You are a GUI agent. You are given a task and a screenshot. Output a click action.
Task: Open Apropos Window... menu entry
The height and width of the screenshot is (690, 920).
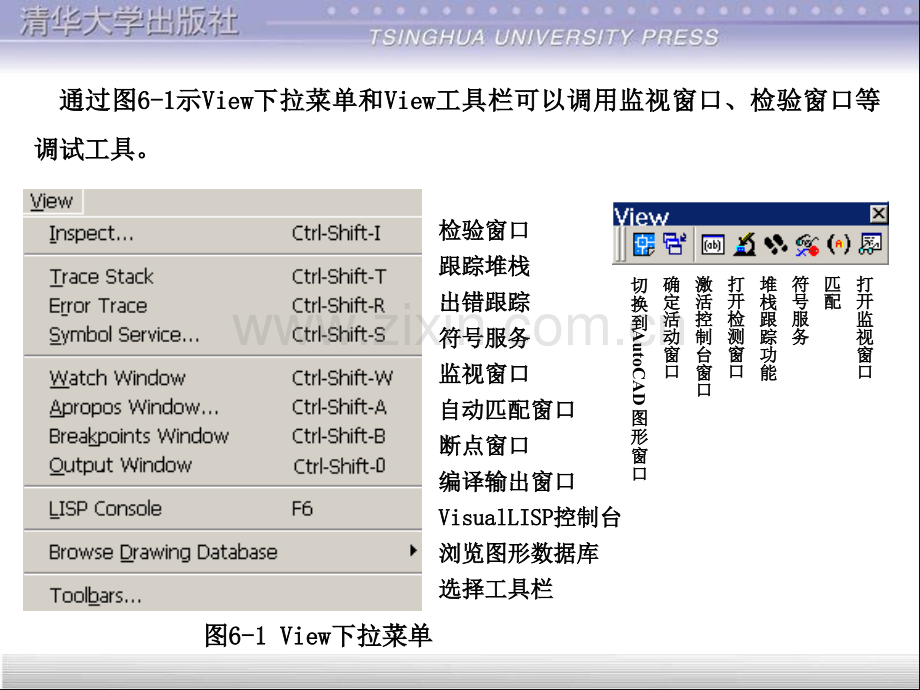222,407
